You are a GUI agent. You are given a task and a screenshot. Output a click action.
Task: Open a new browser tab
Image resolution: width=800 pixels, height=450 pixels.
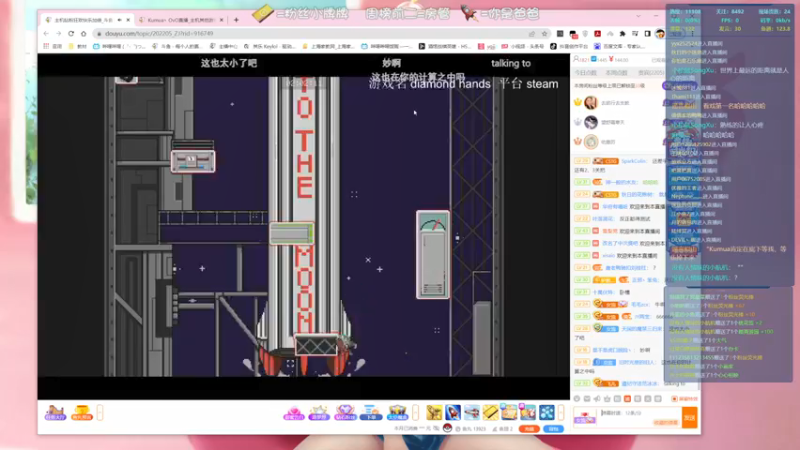point(236,20)
